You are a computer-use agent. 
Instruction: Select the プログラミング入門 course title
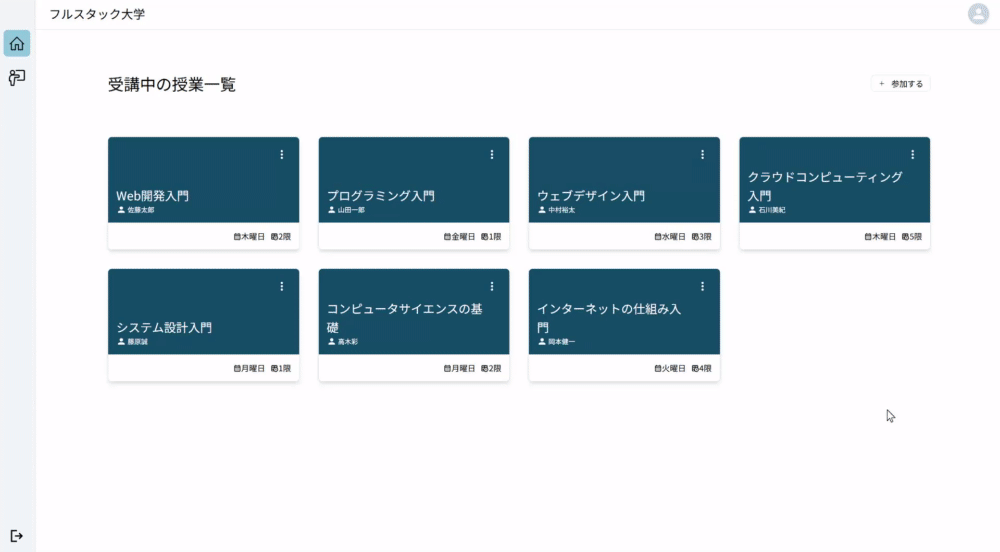(x=381, y=196)
